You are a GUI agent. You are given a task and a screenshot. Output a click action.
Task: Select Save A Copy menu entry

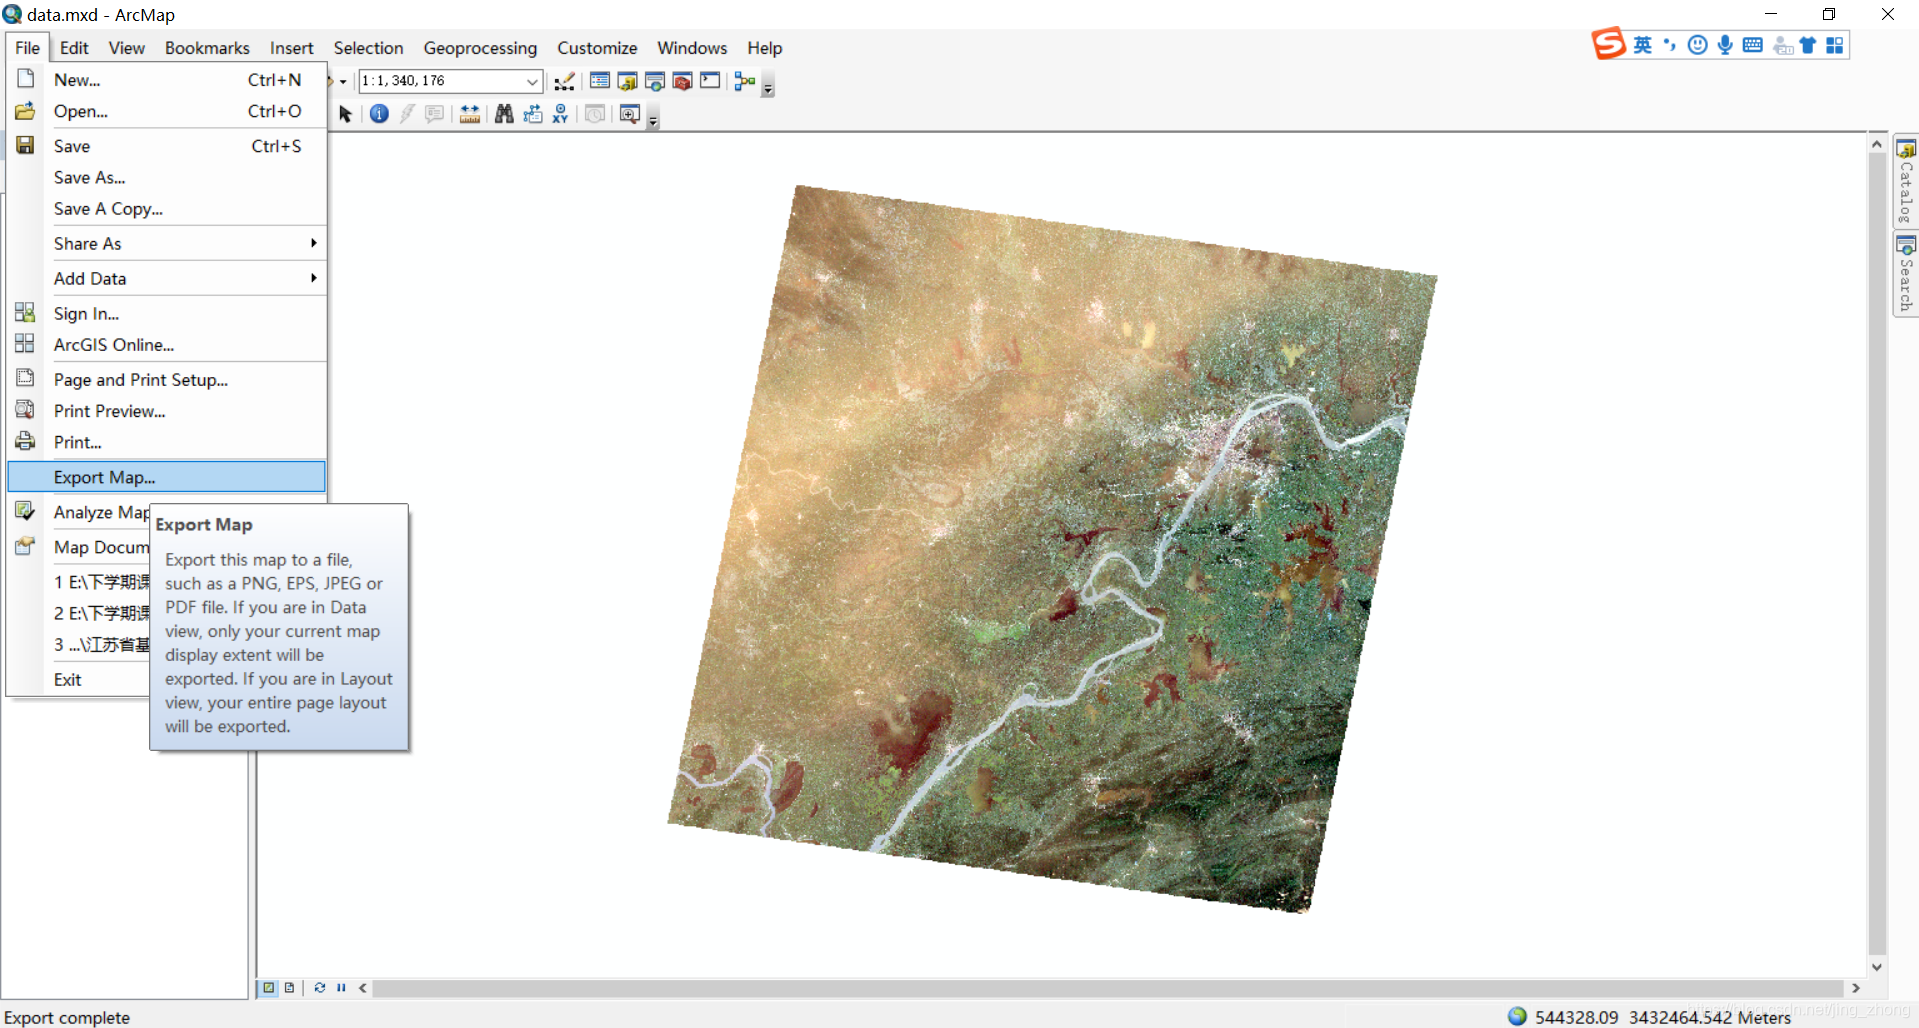(166, 209)
